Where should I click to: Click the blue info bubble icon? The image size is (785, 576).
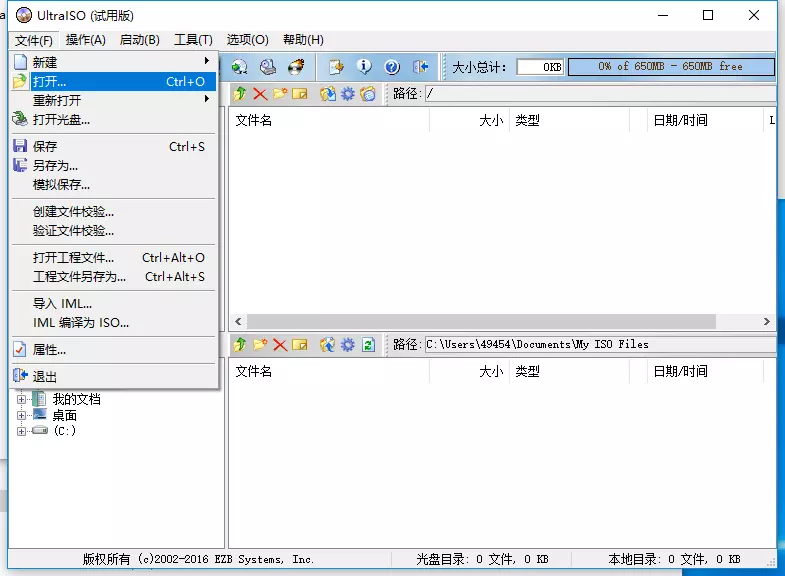coord(364,67)
